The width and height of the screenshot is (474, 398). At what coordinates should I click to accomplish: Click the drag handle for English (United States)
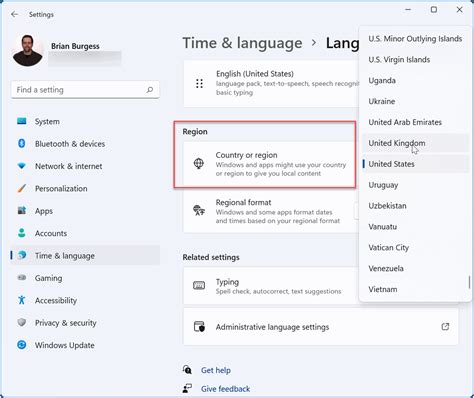click(x=199, y=83)
